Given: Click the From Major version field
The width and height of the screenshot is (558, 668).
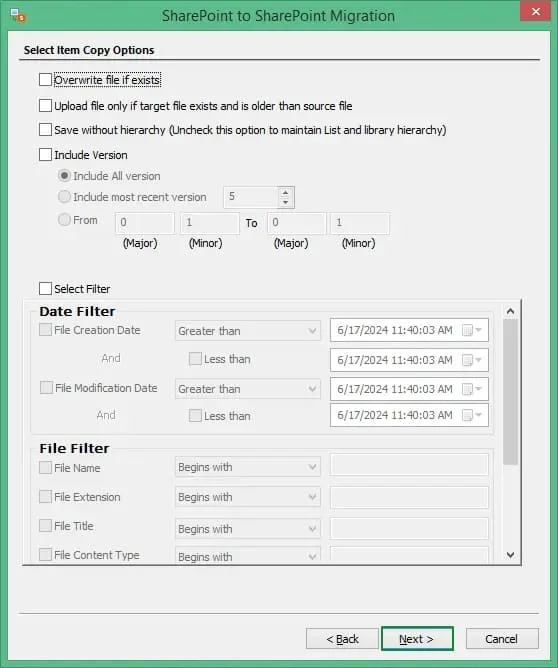Looking at the screenshot, I should click(x=145, y=223).
